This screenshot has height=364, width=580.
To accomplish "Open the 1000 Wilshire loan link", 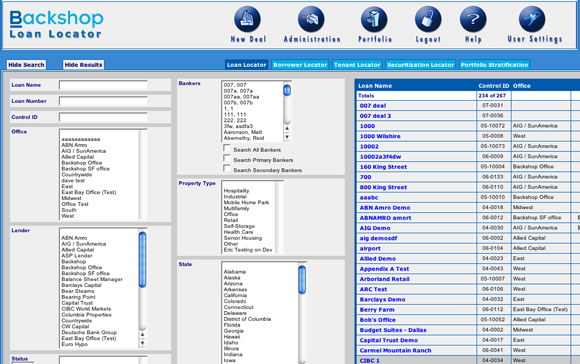I will (380, 136).
